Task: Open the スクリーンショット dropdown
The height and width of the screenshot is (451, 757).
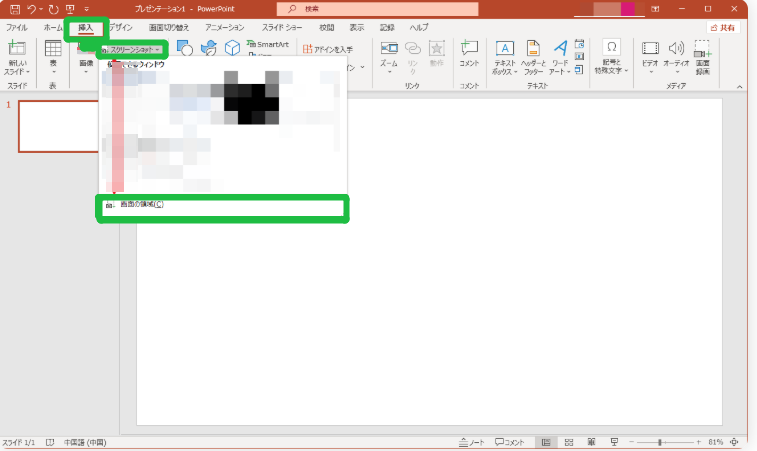Action: pos(132,50)
